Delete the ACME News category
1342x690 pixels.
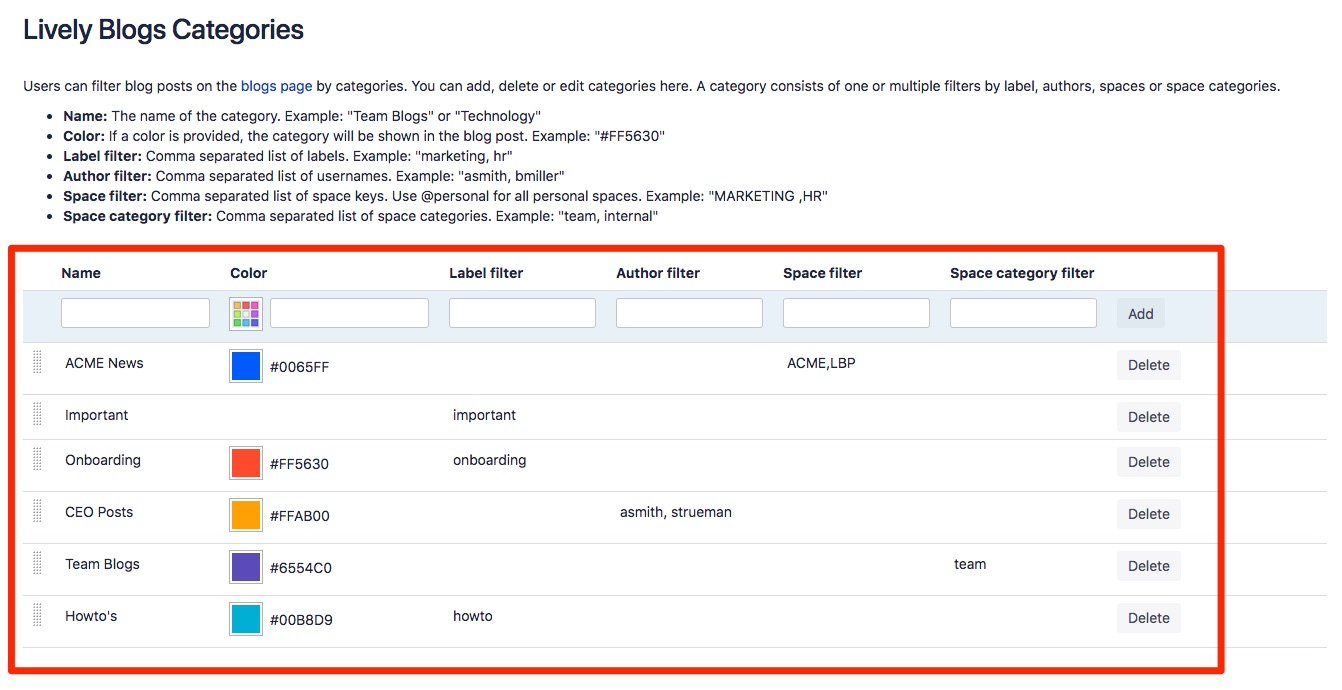pyautogui.click(x=1148, y=365)
